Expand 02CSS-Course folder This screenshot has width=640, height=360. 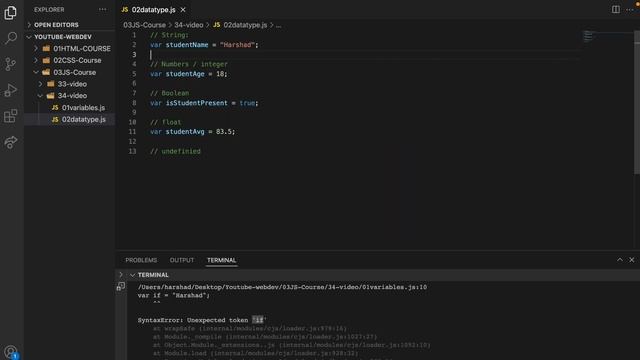[x=36, y=60]
